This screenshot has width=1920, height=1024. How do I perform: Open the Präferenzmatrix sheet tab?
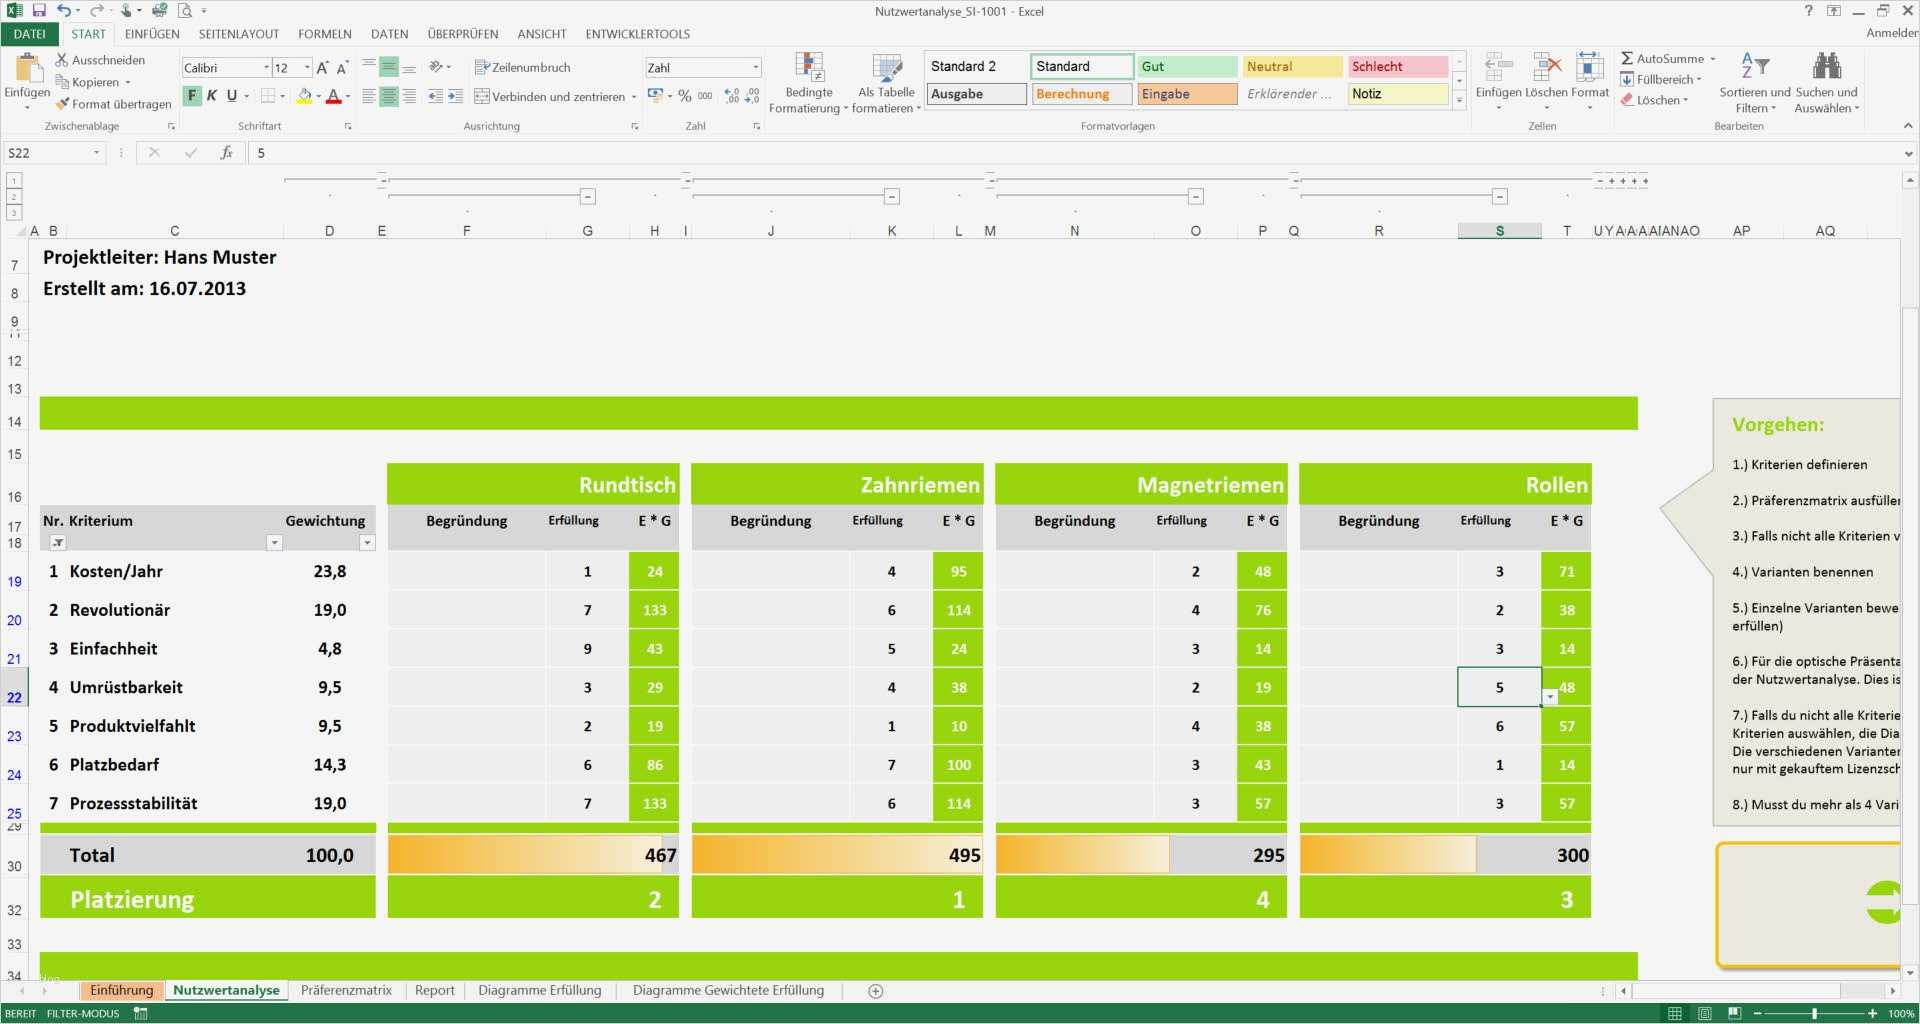346,990
